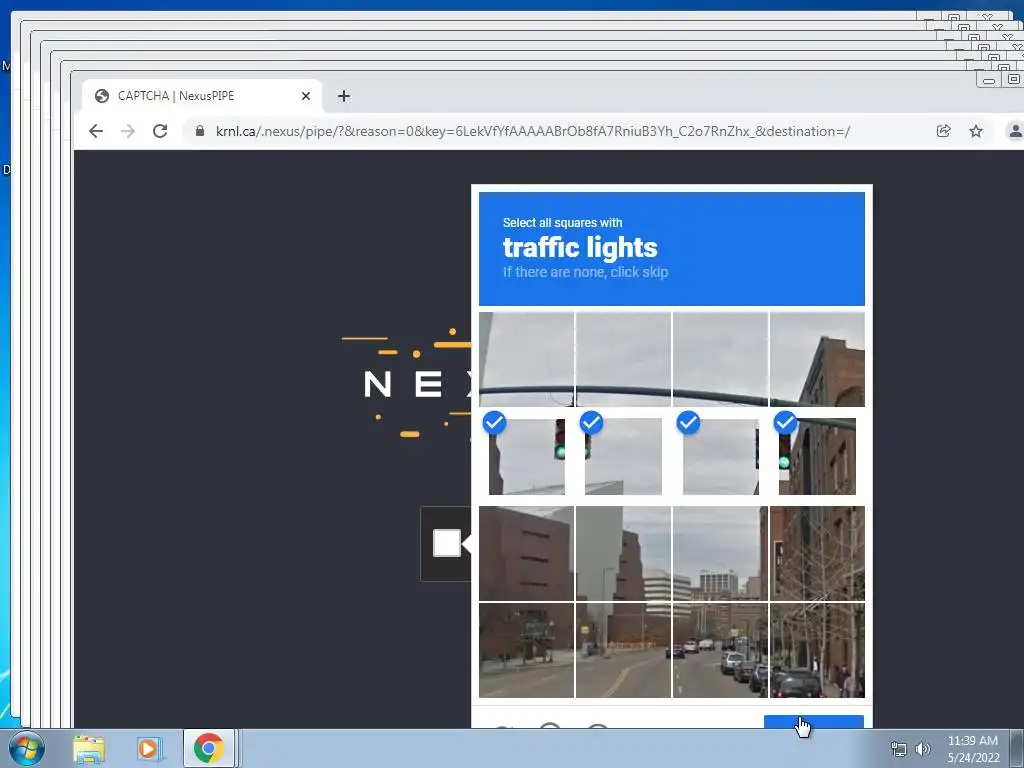Close the CAPTCHA | NexusPIPE tab
This screenshot has height=768, width=1024.
[x=306, y=96]
